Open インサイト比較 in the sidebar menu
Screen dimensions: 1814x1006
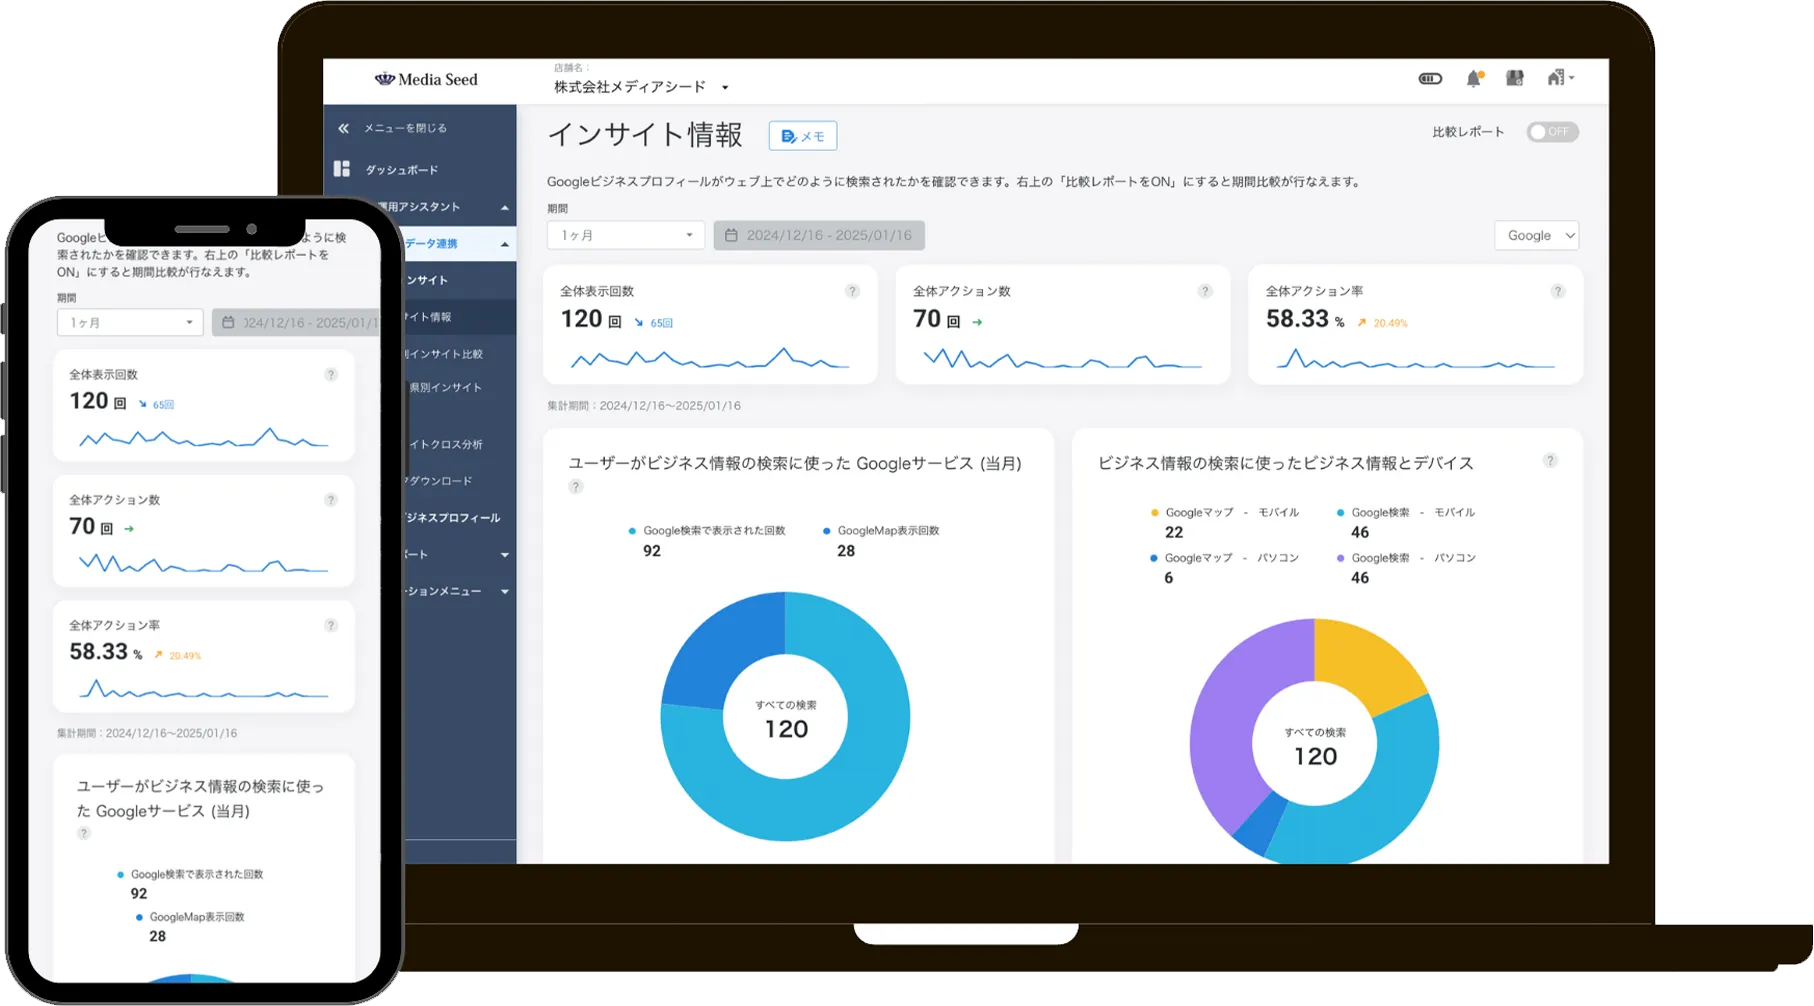pos(446,354)
